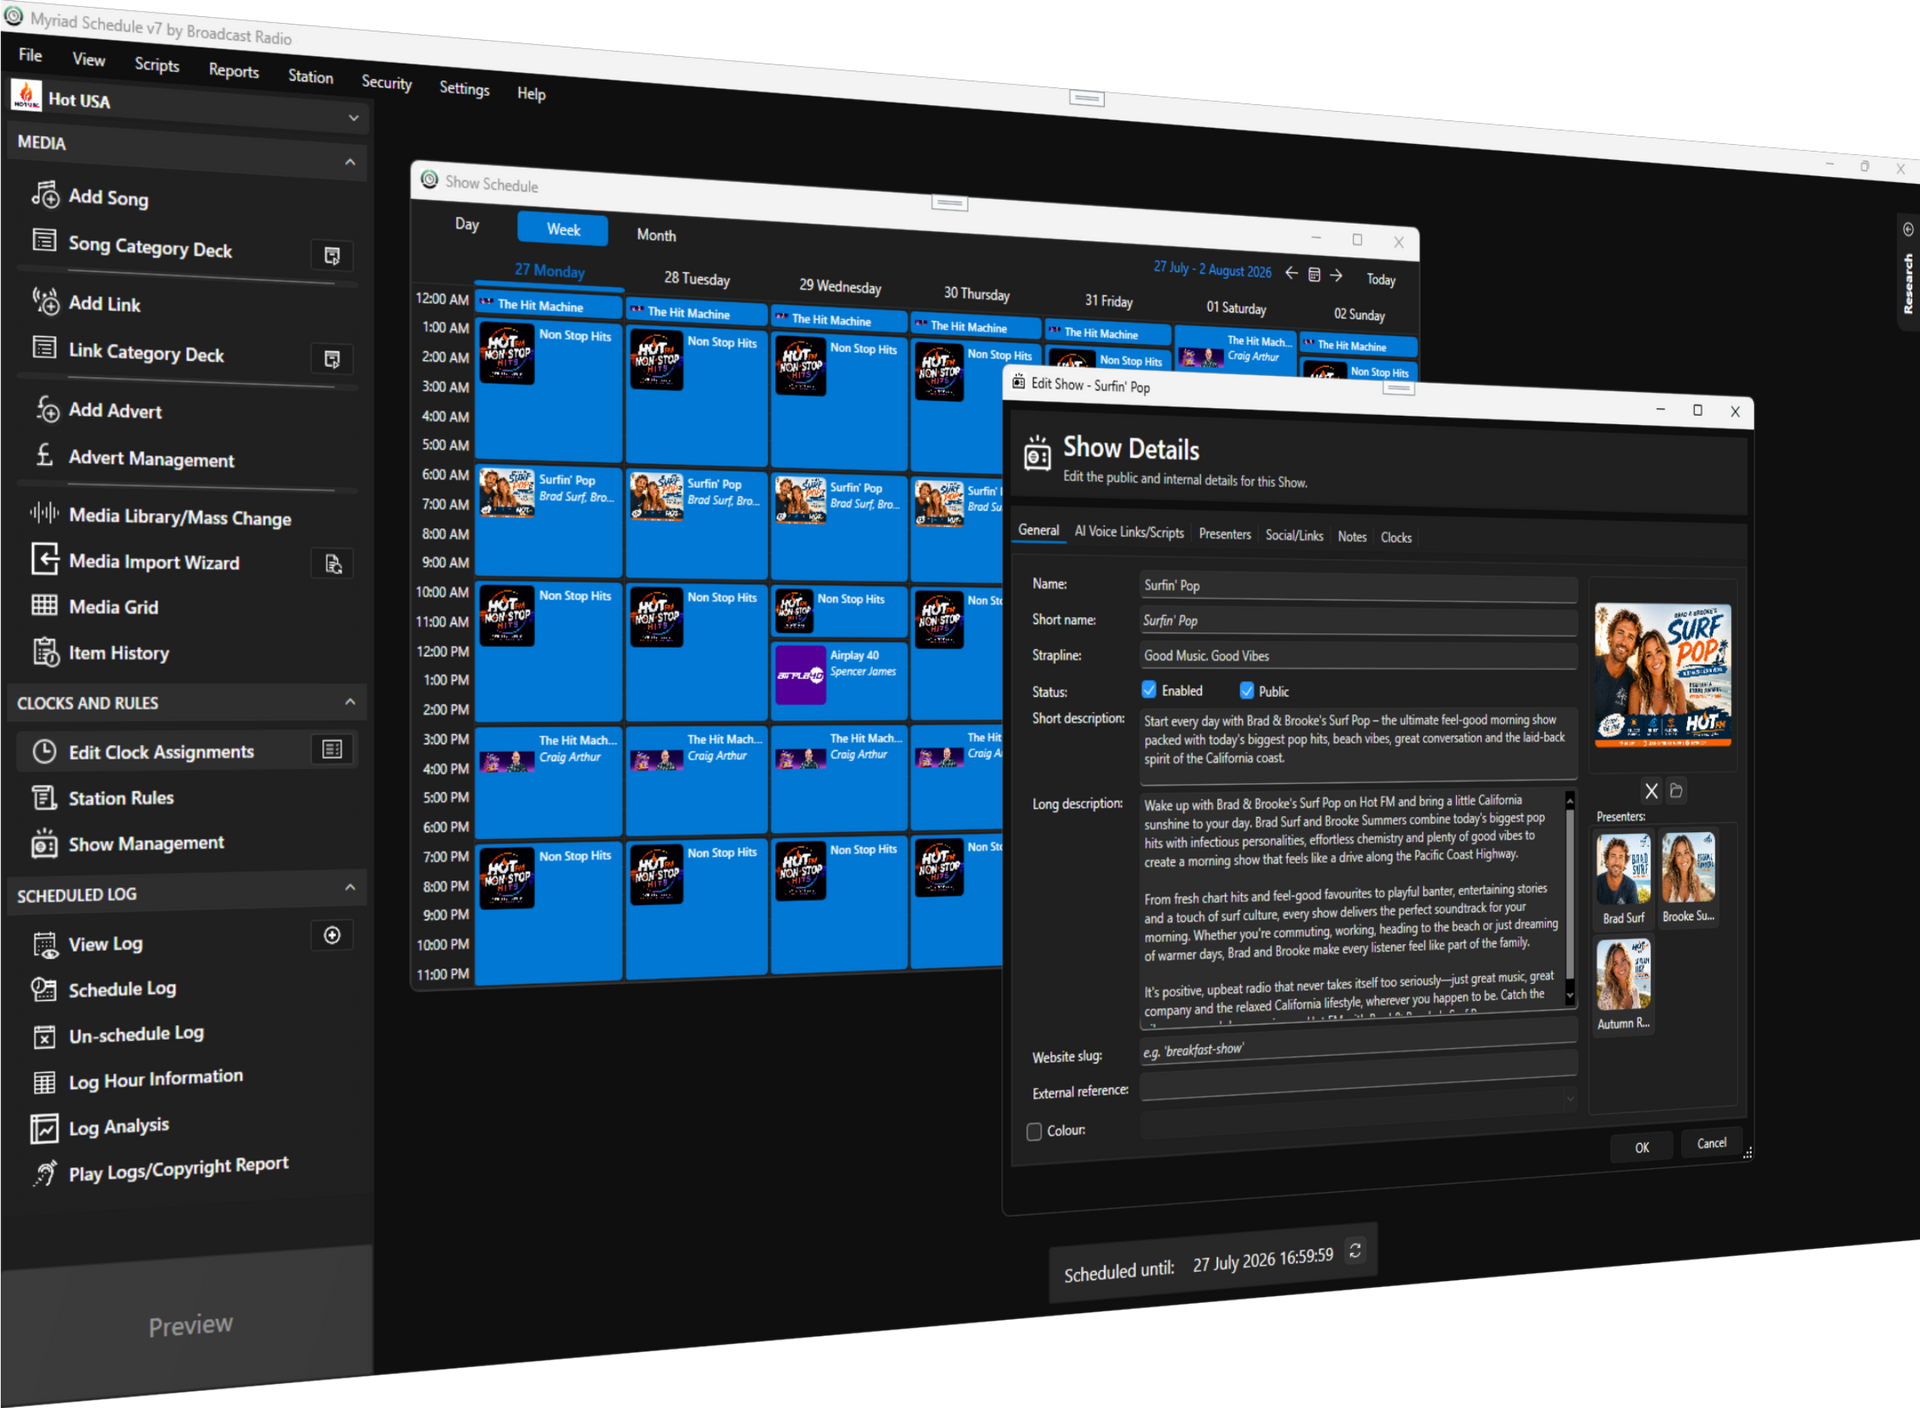Browse for a show artwork file
The height and width of the screenshot is (1408, 1920).
tap(1677, 790)
